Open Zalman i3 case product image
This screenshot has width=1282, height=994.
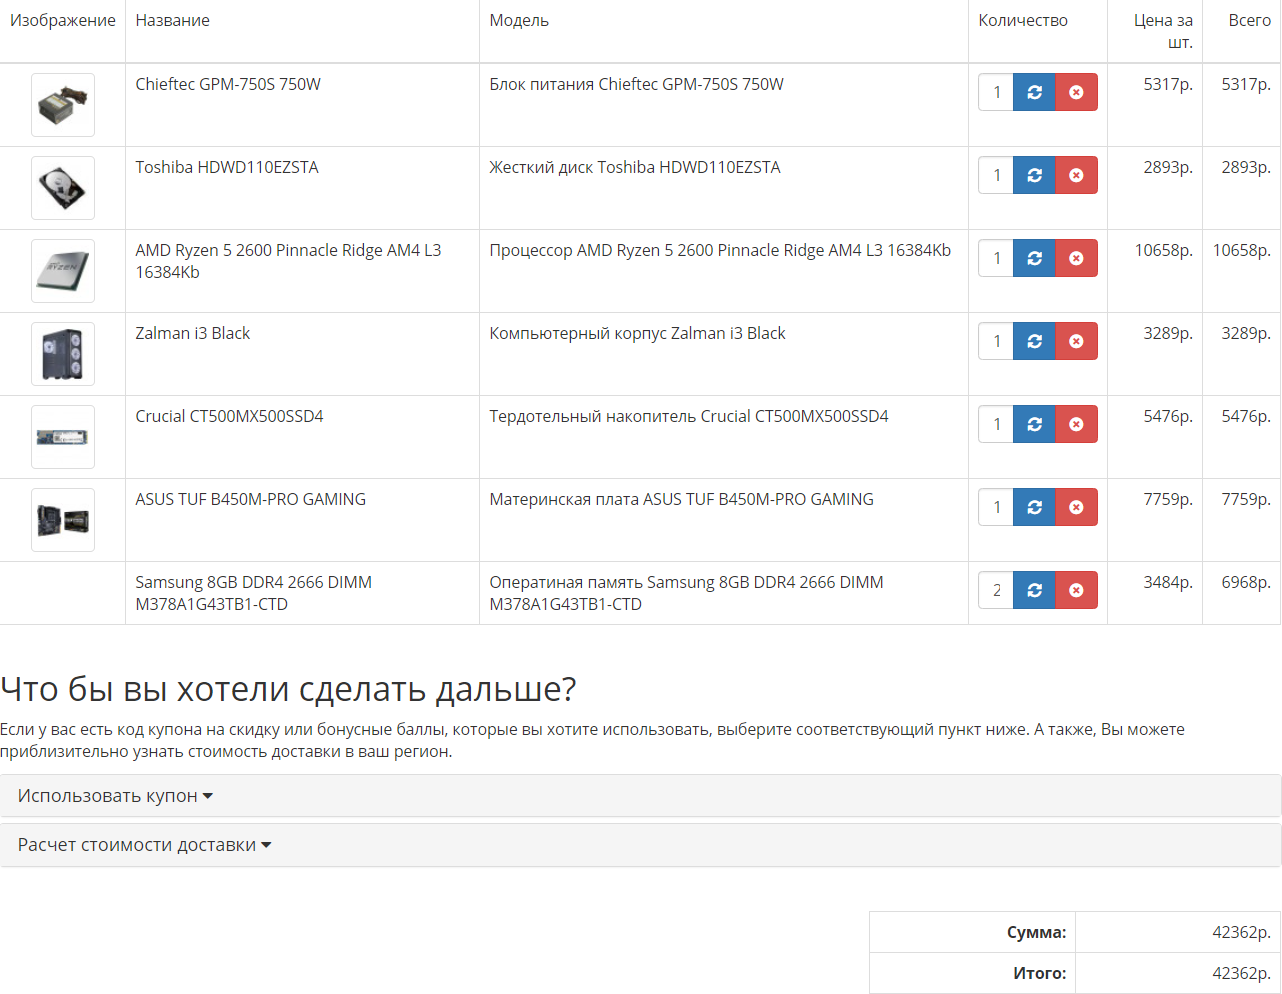pyautogui.click(x=63, y=354)
